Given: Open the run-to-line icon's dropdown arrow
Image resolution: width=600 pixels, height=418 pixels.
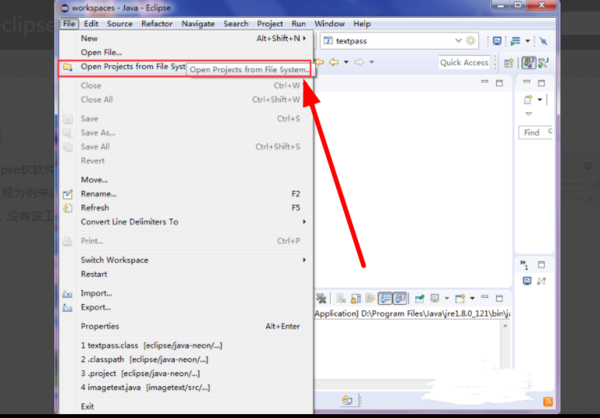Looking at the screenshot, I should coord(528,41).
